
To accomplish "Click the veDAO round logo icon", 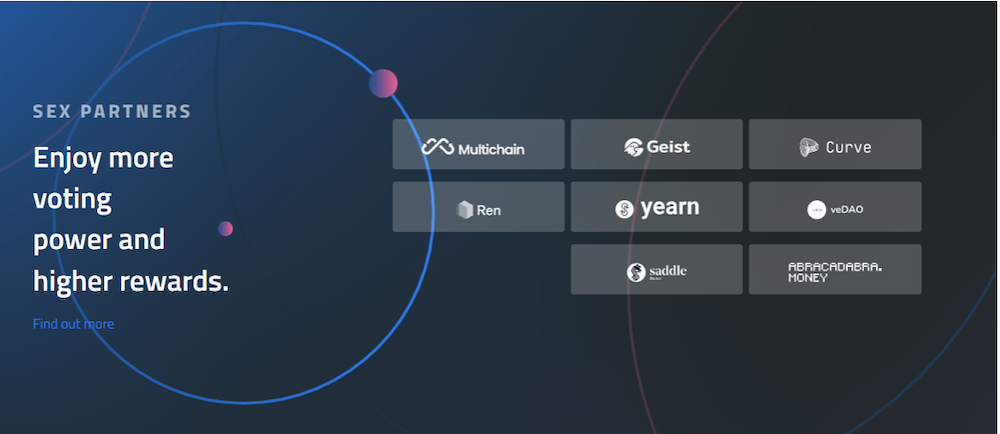I will coord(816,210).
